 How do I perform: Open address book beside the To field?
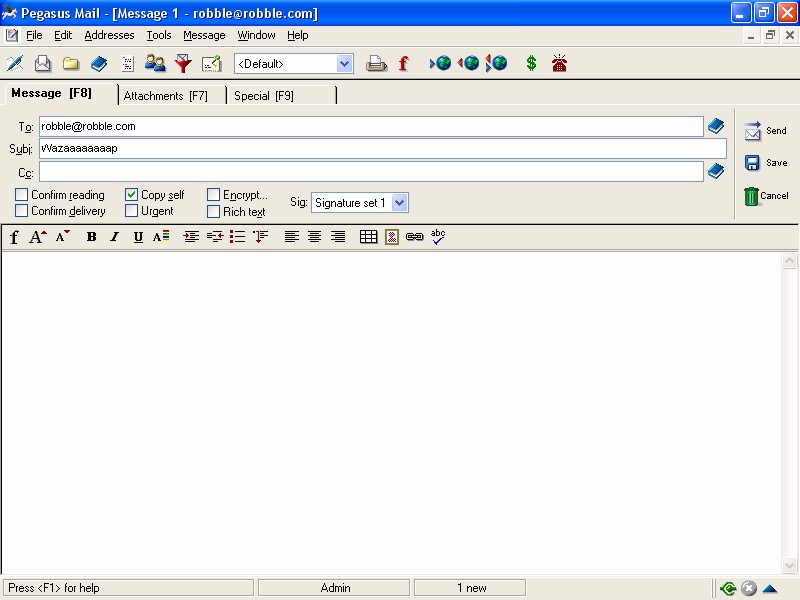[x=716, y=126]
